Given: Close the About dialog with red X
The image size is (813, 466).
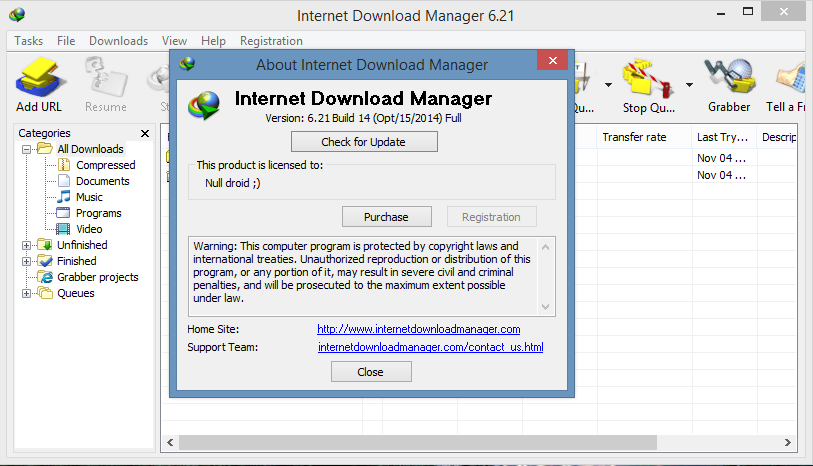Looking at the screenshot, I should (553, 60).
